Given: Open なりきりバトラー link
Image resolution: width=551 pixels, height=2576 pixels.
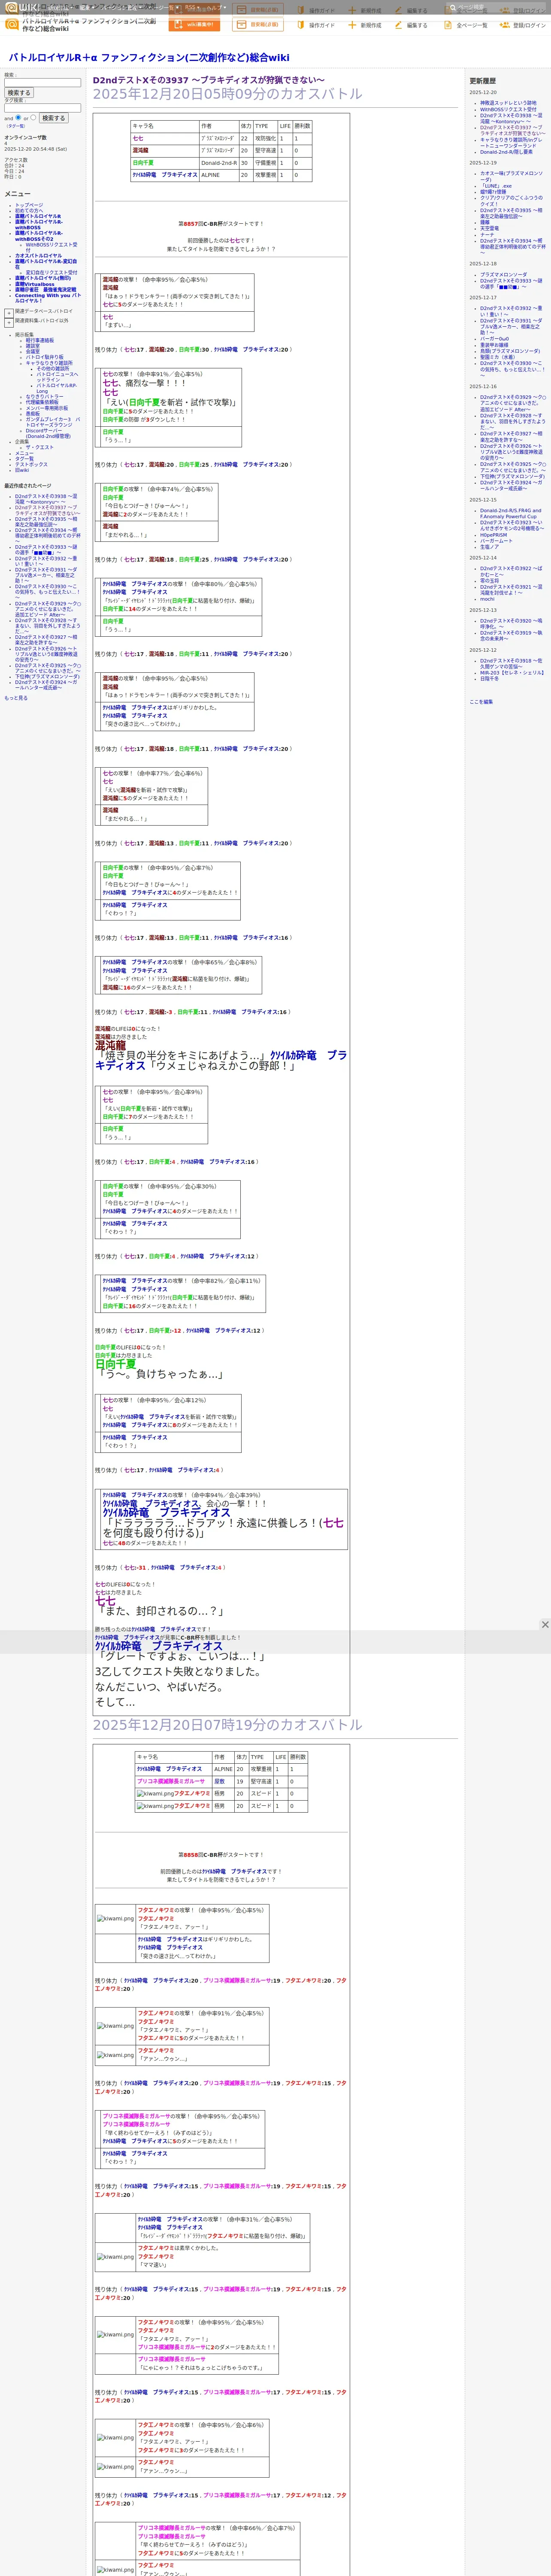Looking at the screenshot, I should 44,397.
